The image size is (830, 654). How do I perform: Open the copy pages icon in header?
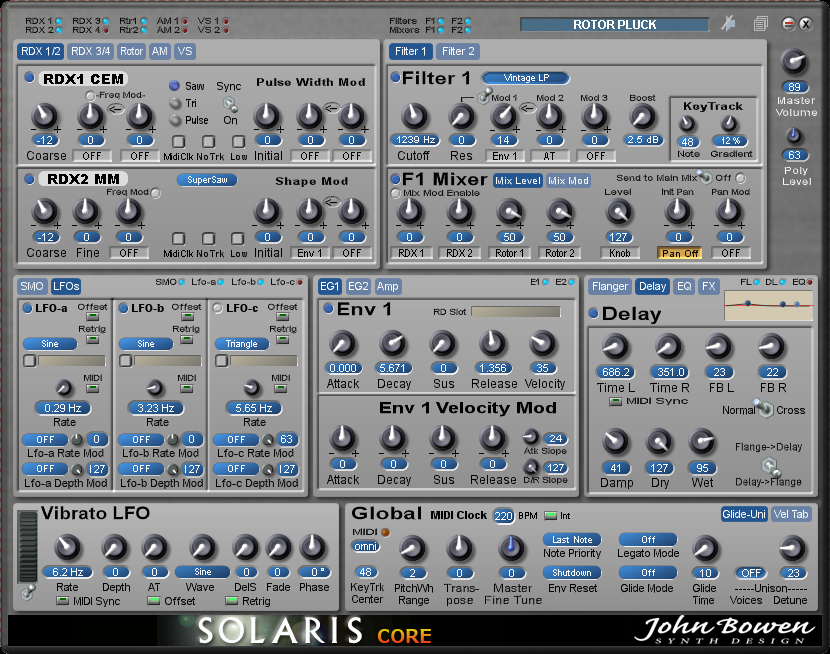point(761,24)
